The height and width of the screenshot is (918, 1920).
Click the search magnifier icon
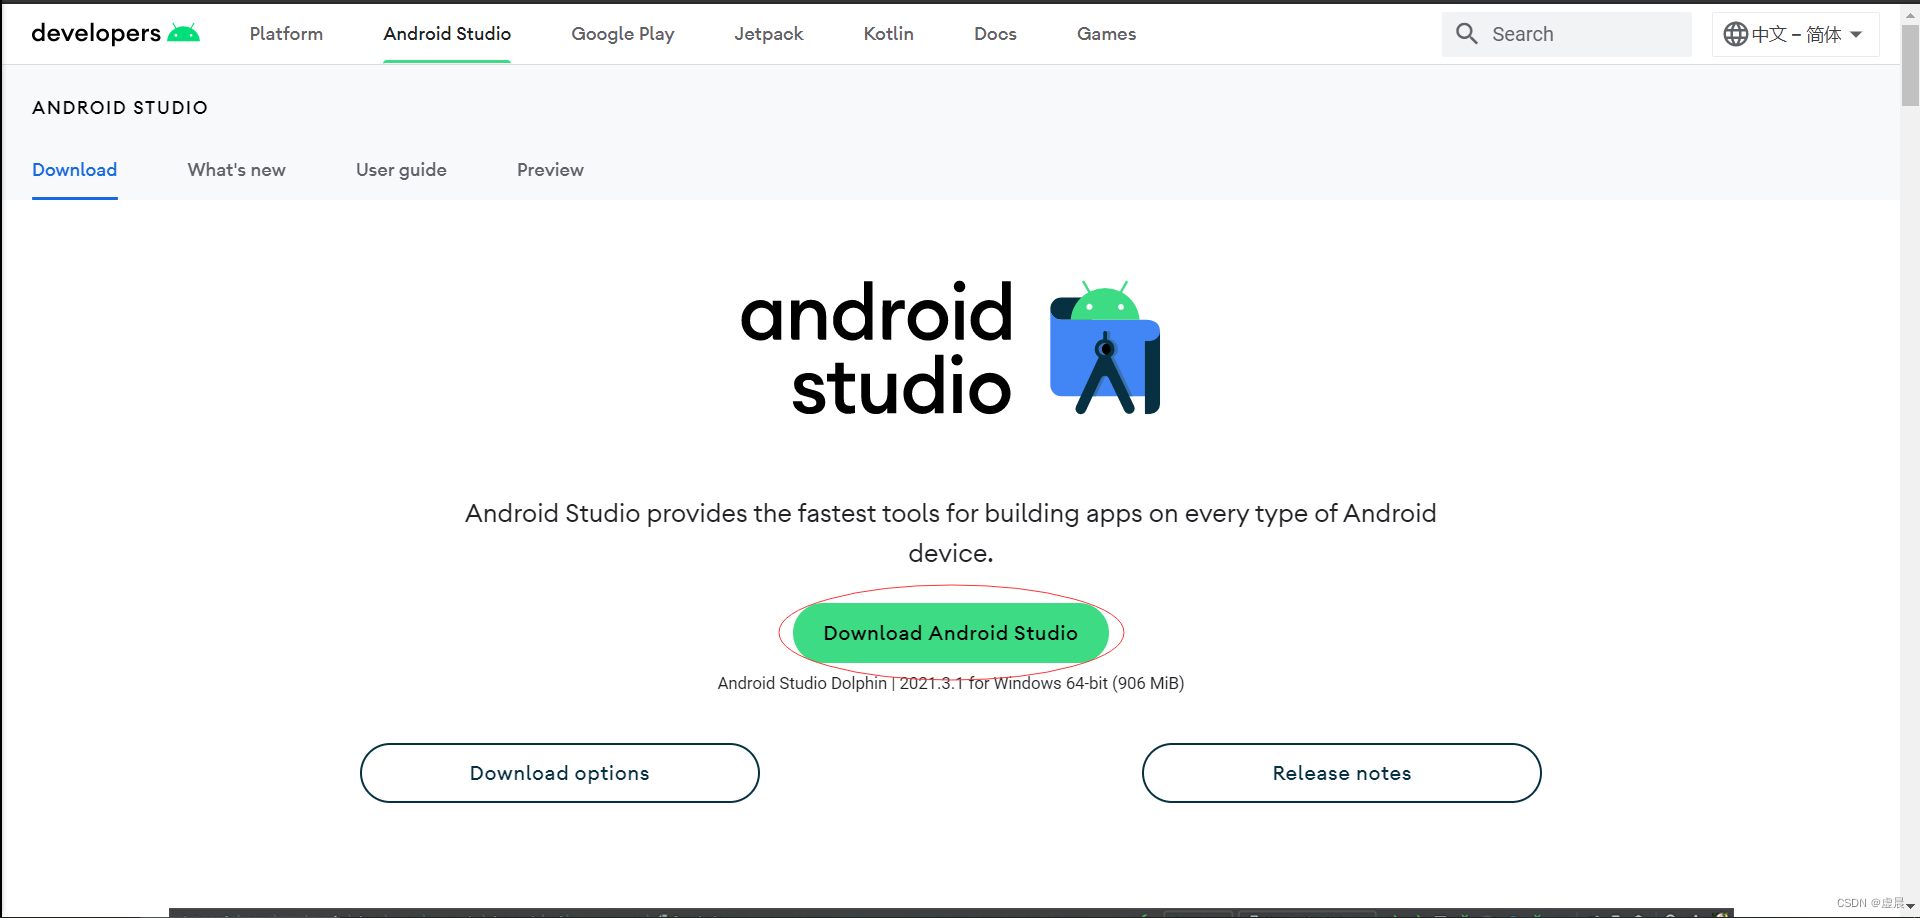[x=1466, y=33]
